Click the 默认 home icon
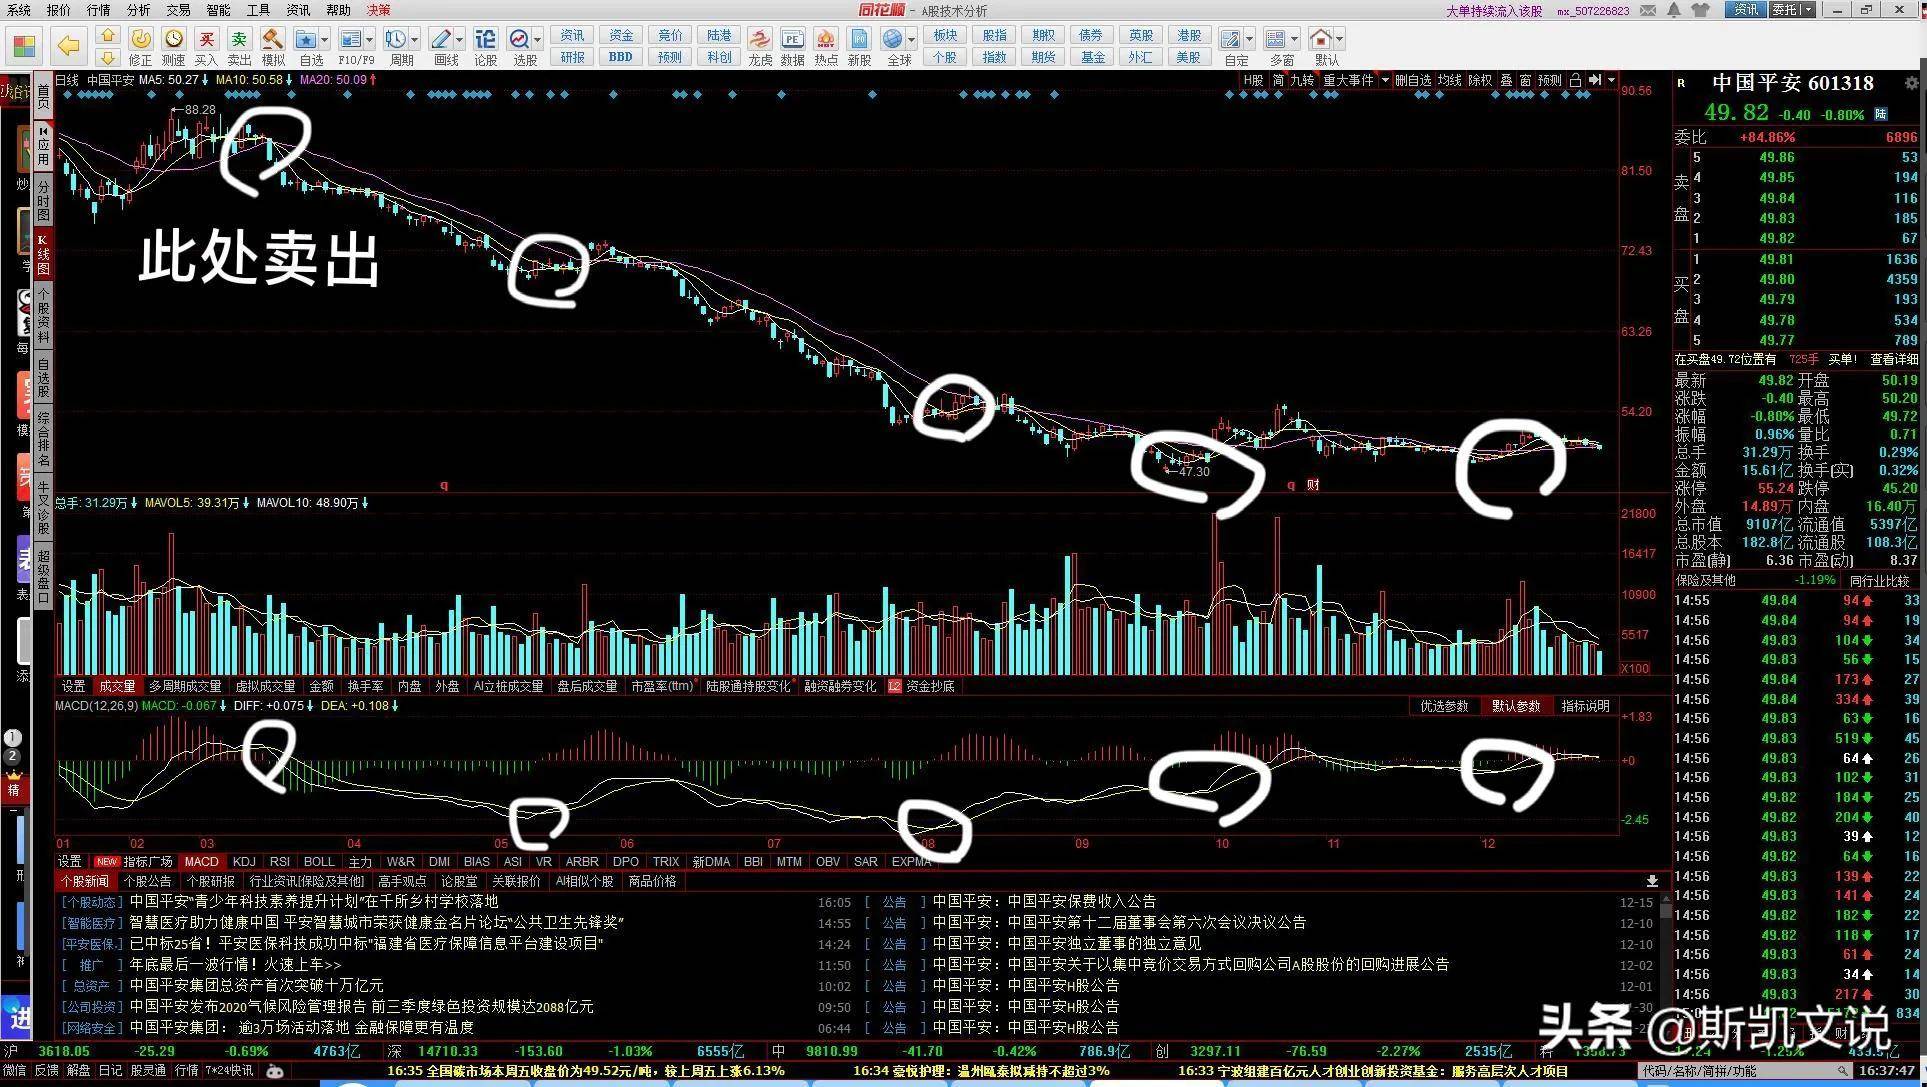 point(1321,39)
